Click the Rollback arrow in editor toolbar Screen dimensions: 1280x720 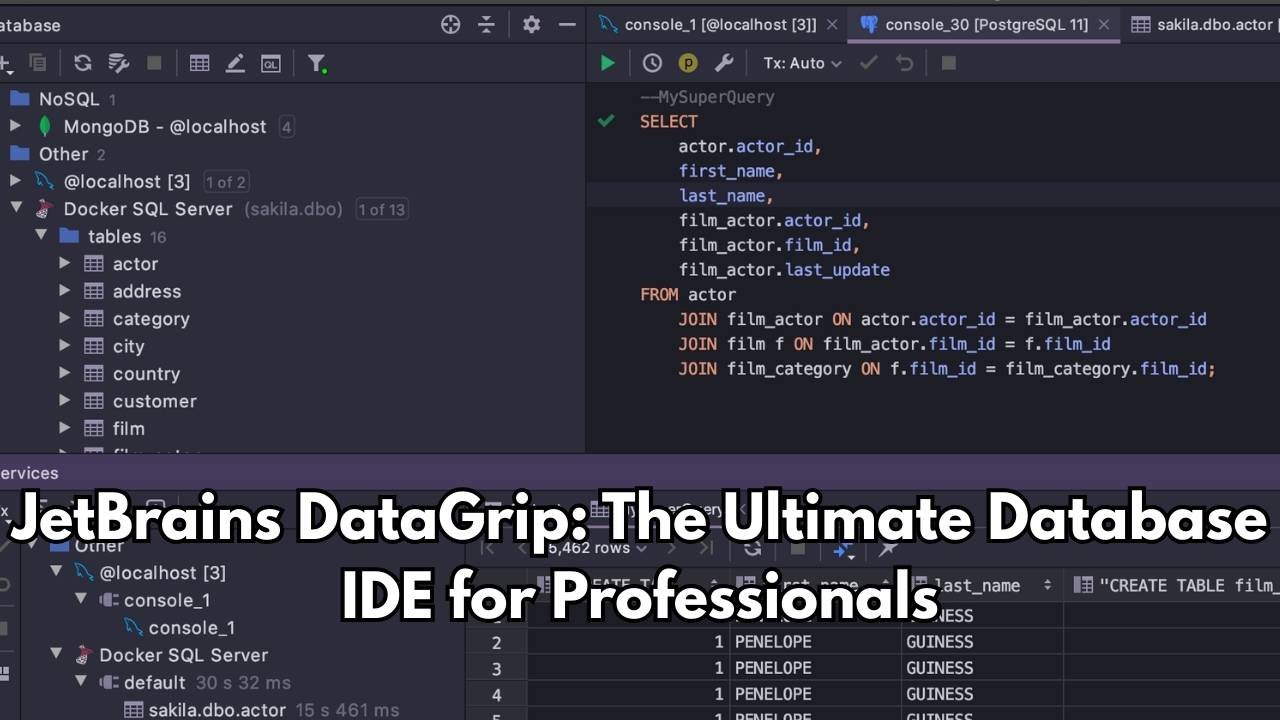click(x=905, y=63)
